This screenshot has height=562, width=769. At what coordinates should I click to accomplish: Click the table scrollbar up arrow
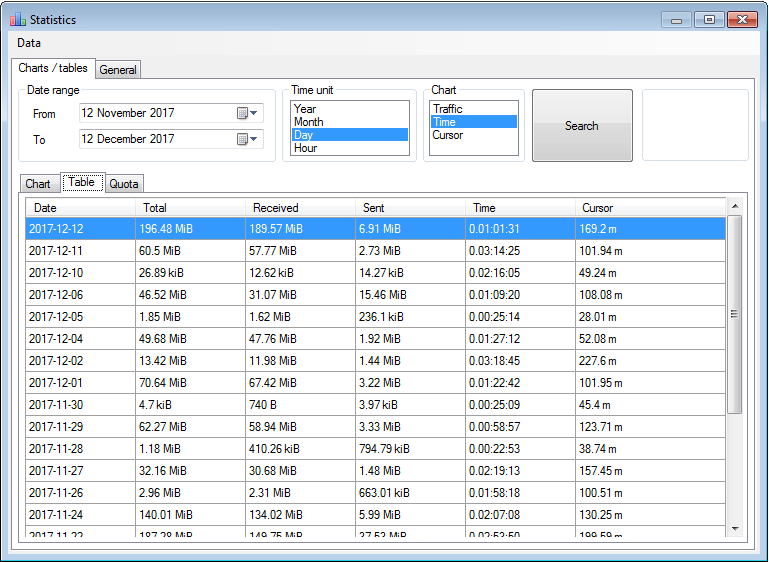735,206
